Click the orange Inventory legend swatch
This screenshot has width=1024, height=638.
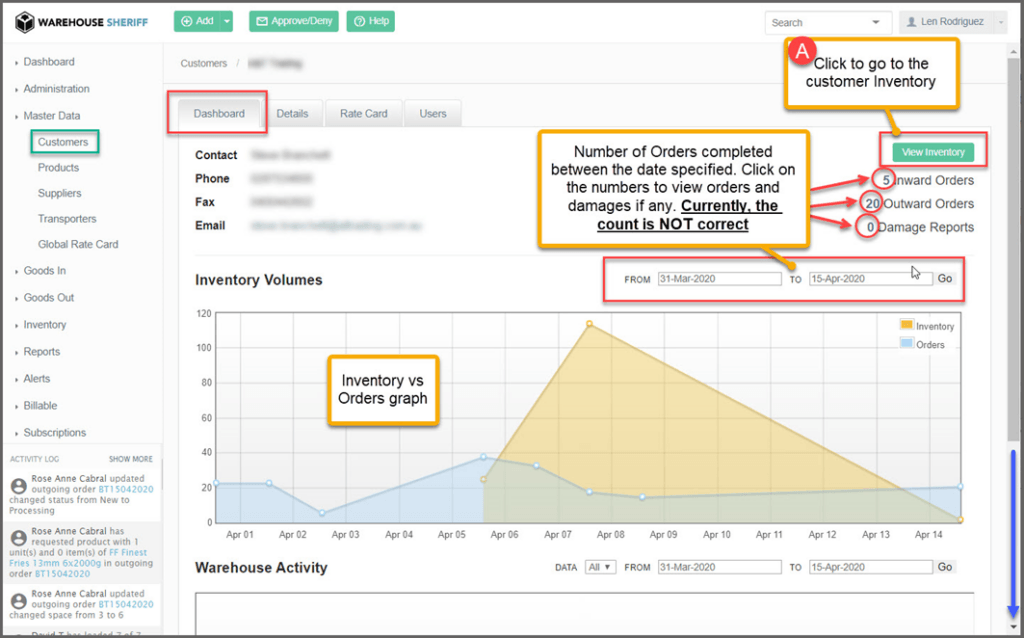(x=907, y=325)
